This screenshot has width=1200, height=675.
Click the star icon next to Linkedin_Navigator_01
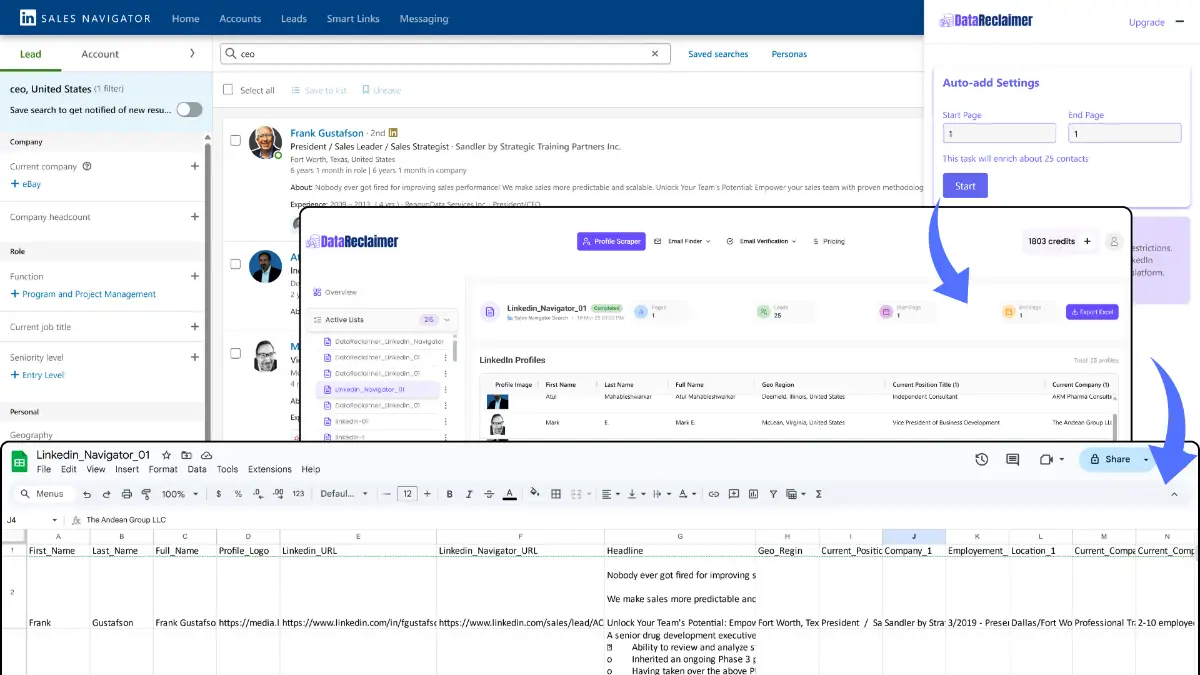(167, 455)
